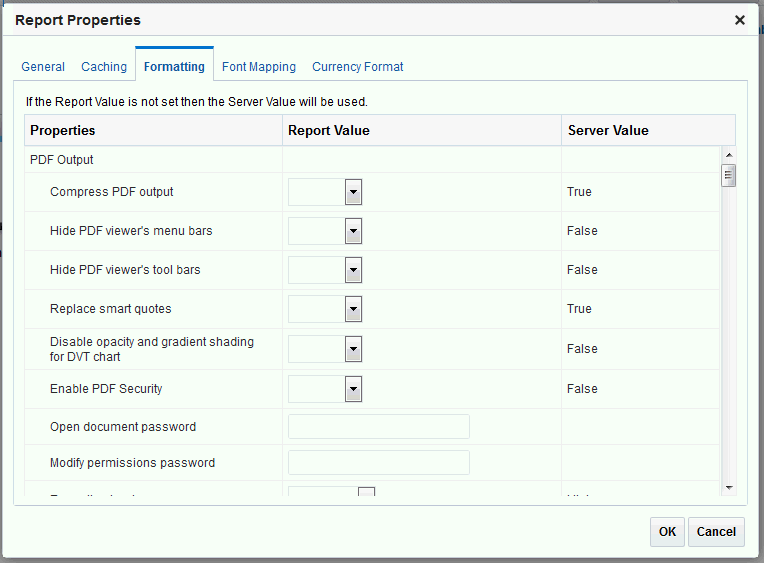Click the scrollbar down arrow
This screenshot has height=563, width=764.
point(729,486)
